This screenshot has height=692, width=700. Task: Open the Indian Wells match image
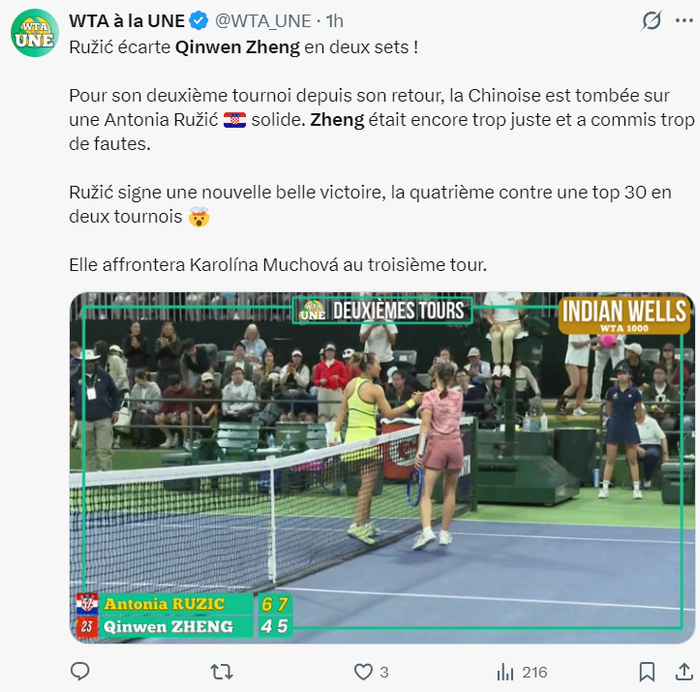point(382,467)
